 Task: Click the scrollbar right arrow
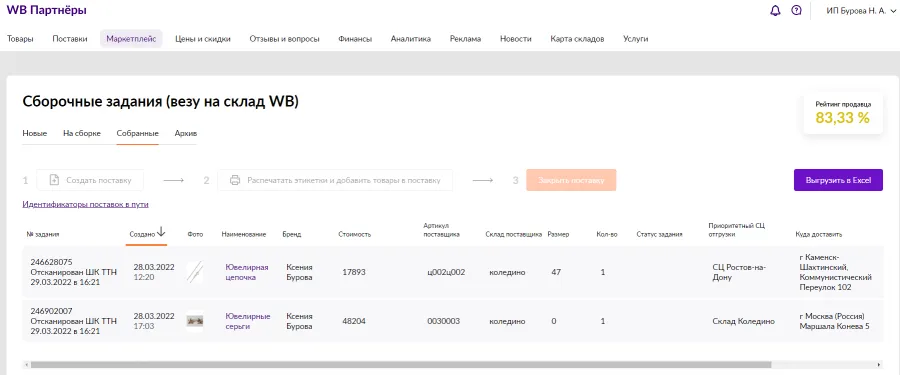pos(879,365)
